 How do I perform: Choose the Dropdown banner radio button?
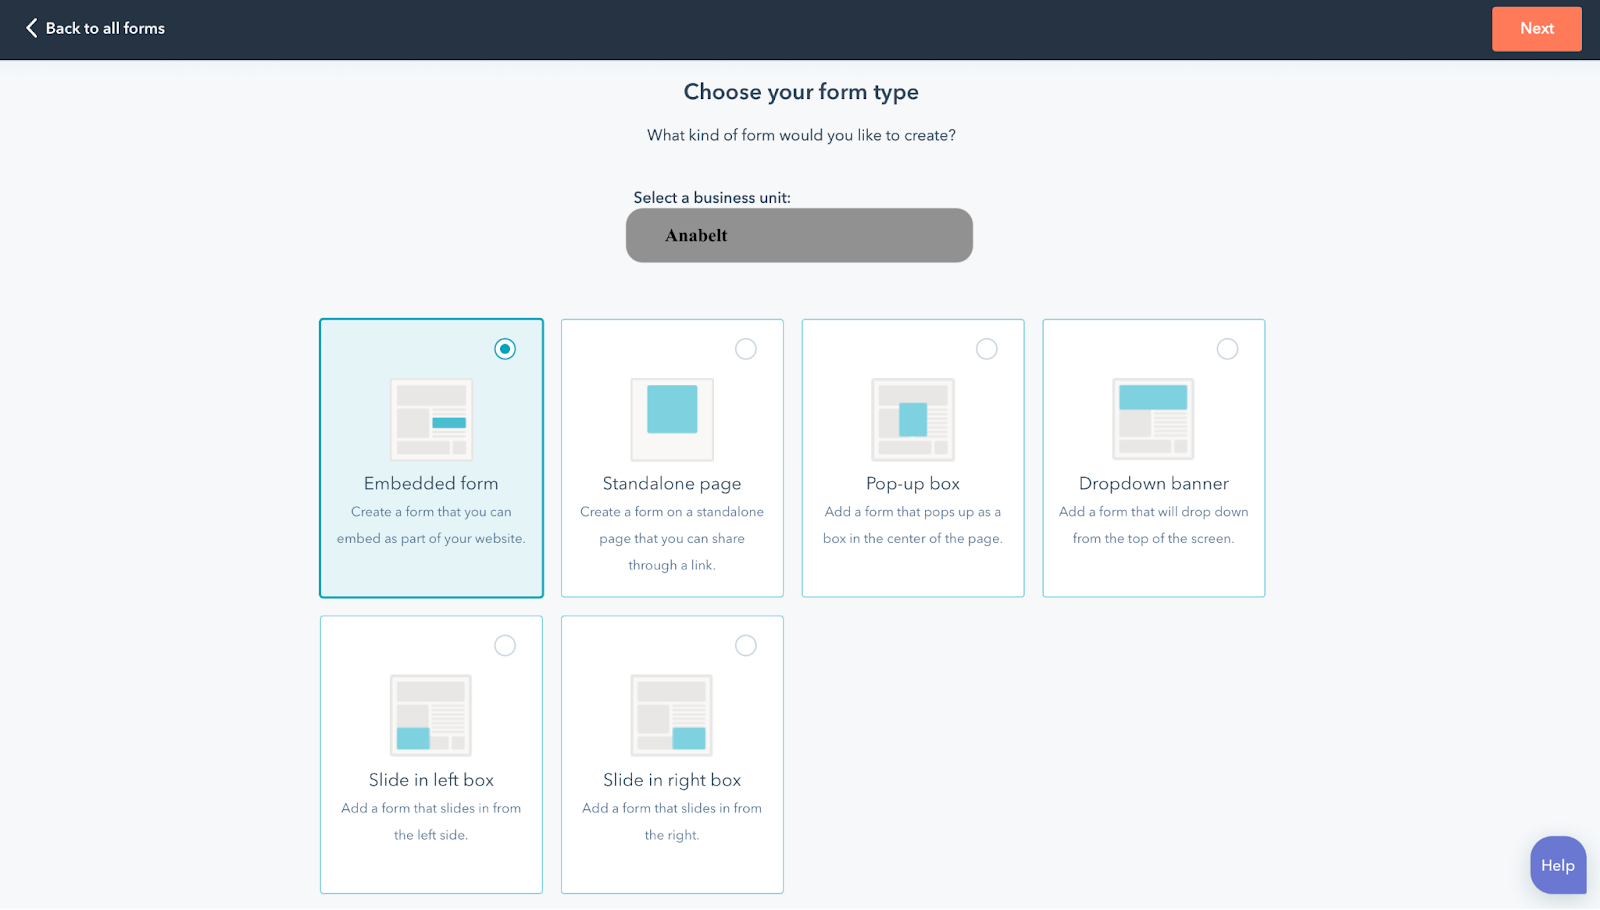click(x=1227, y=349)
